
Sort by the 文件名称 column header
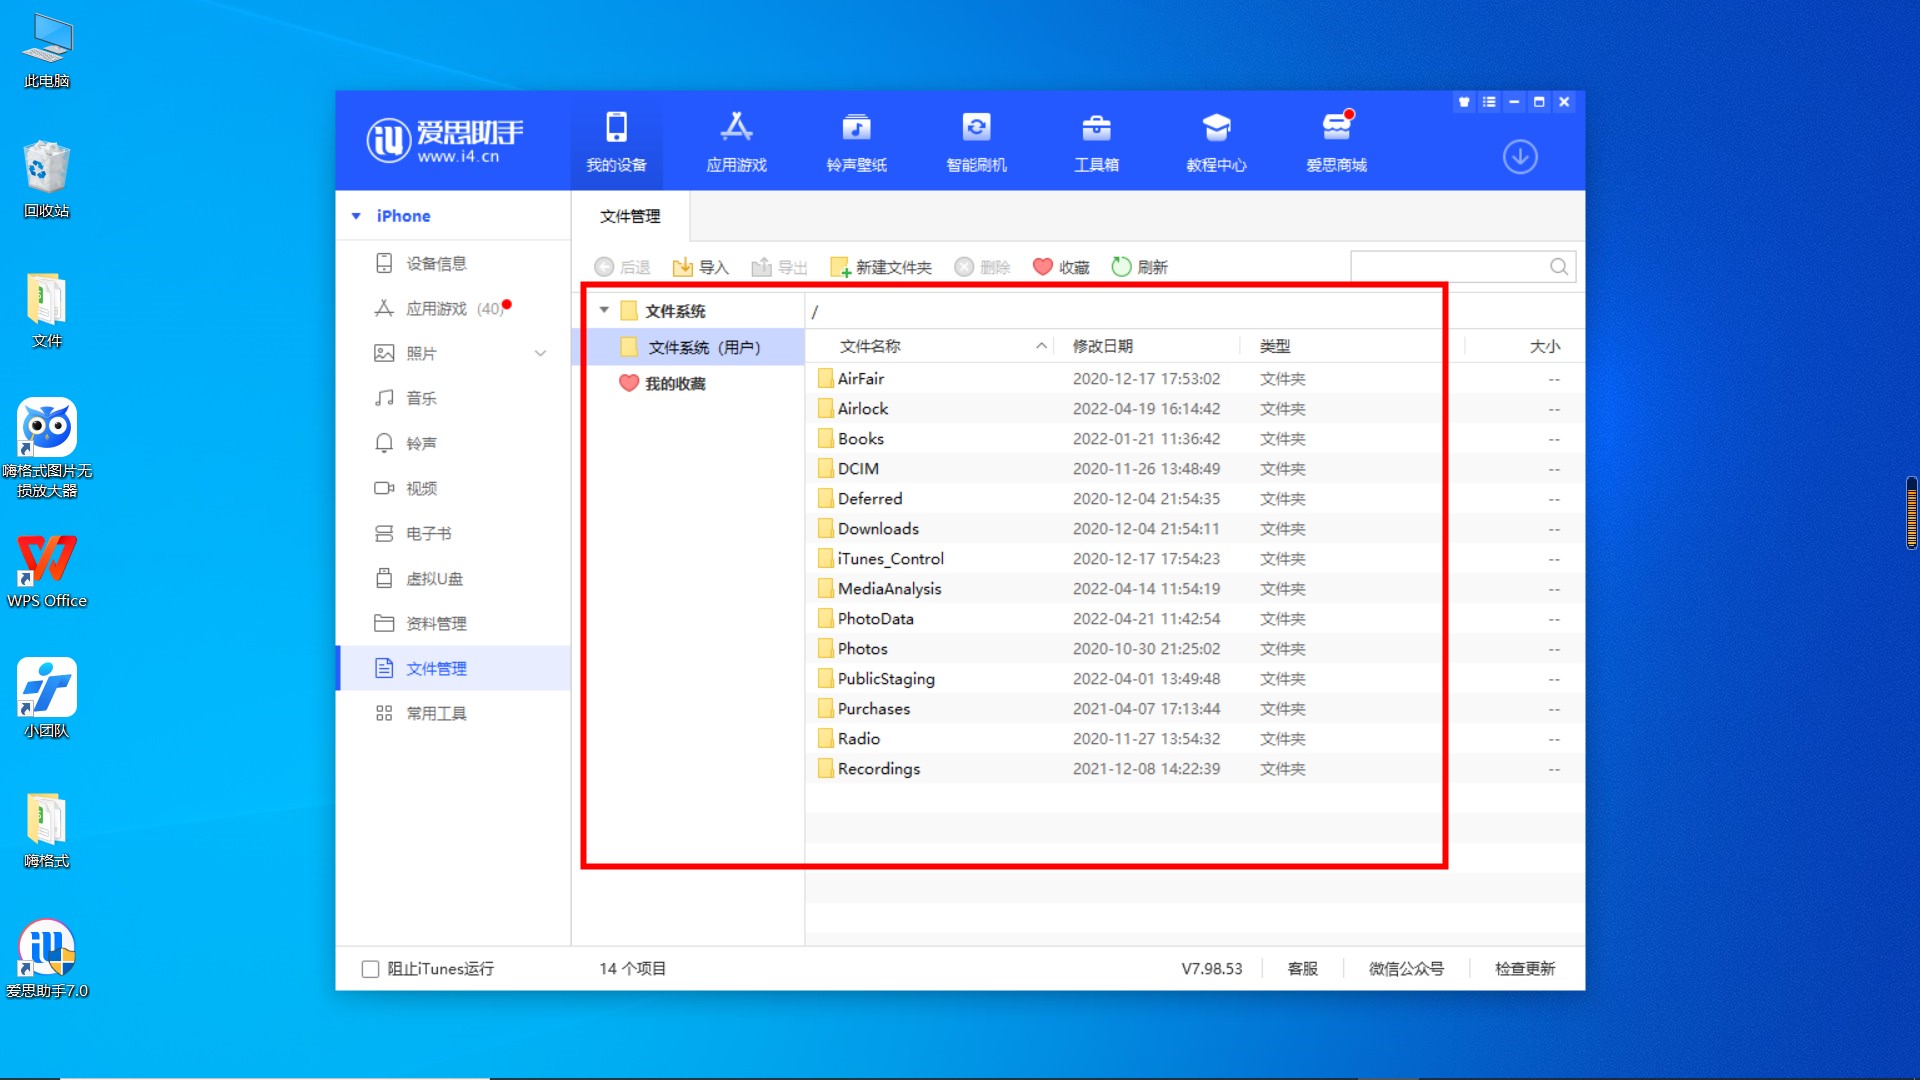870,346
